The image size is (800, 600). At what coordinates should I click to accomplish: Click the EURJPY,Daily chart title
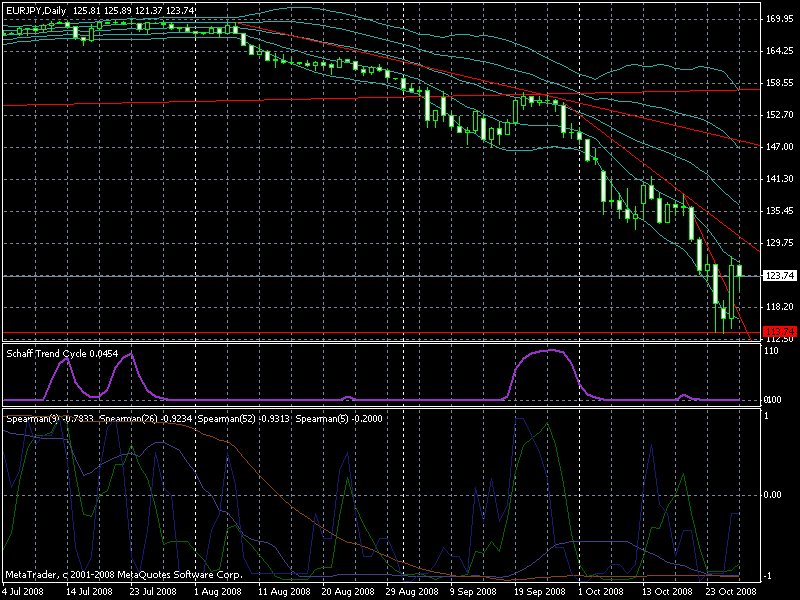pyautogui.click(x=36, y=10)
